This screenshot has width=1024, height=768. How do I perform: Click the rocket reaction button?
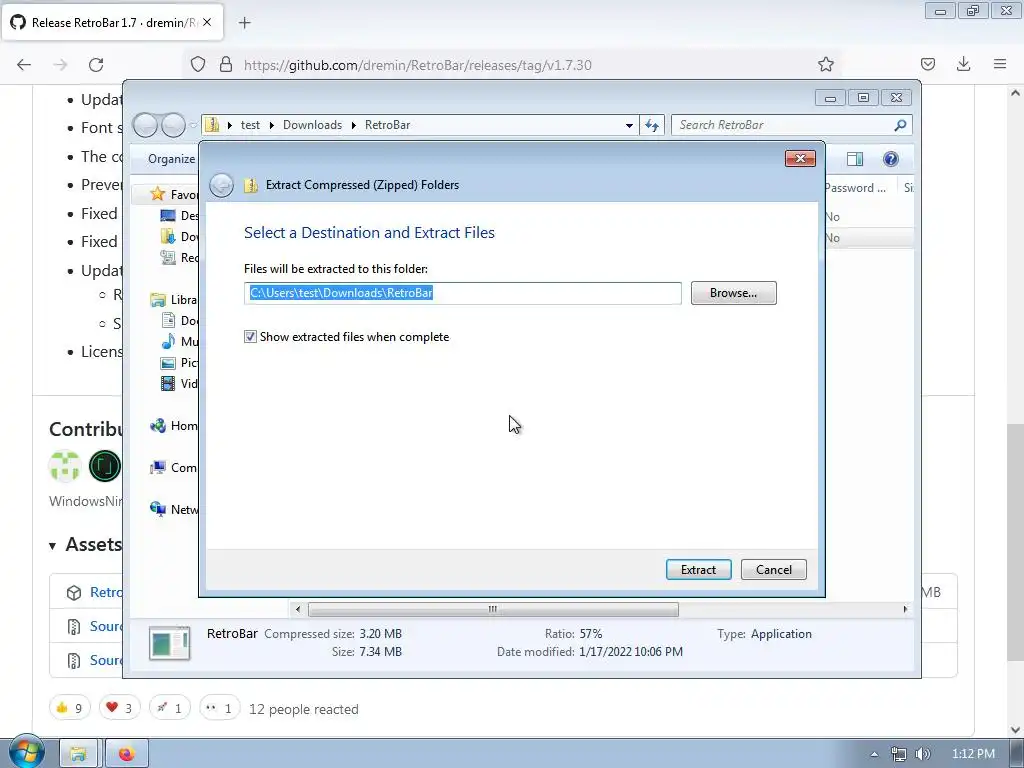[x=169, y=708]
